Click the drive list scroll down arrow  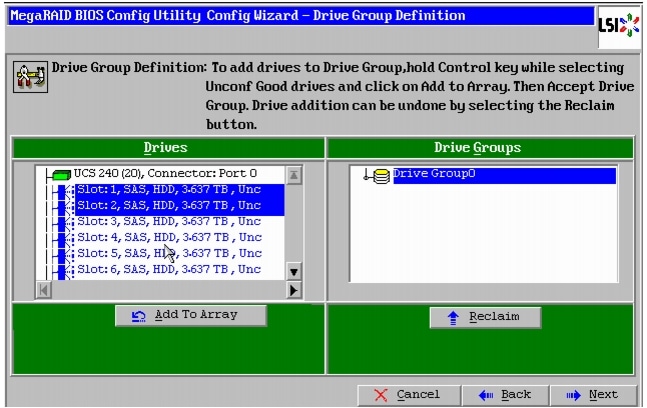click(x=293, y=272)
